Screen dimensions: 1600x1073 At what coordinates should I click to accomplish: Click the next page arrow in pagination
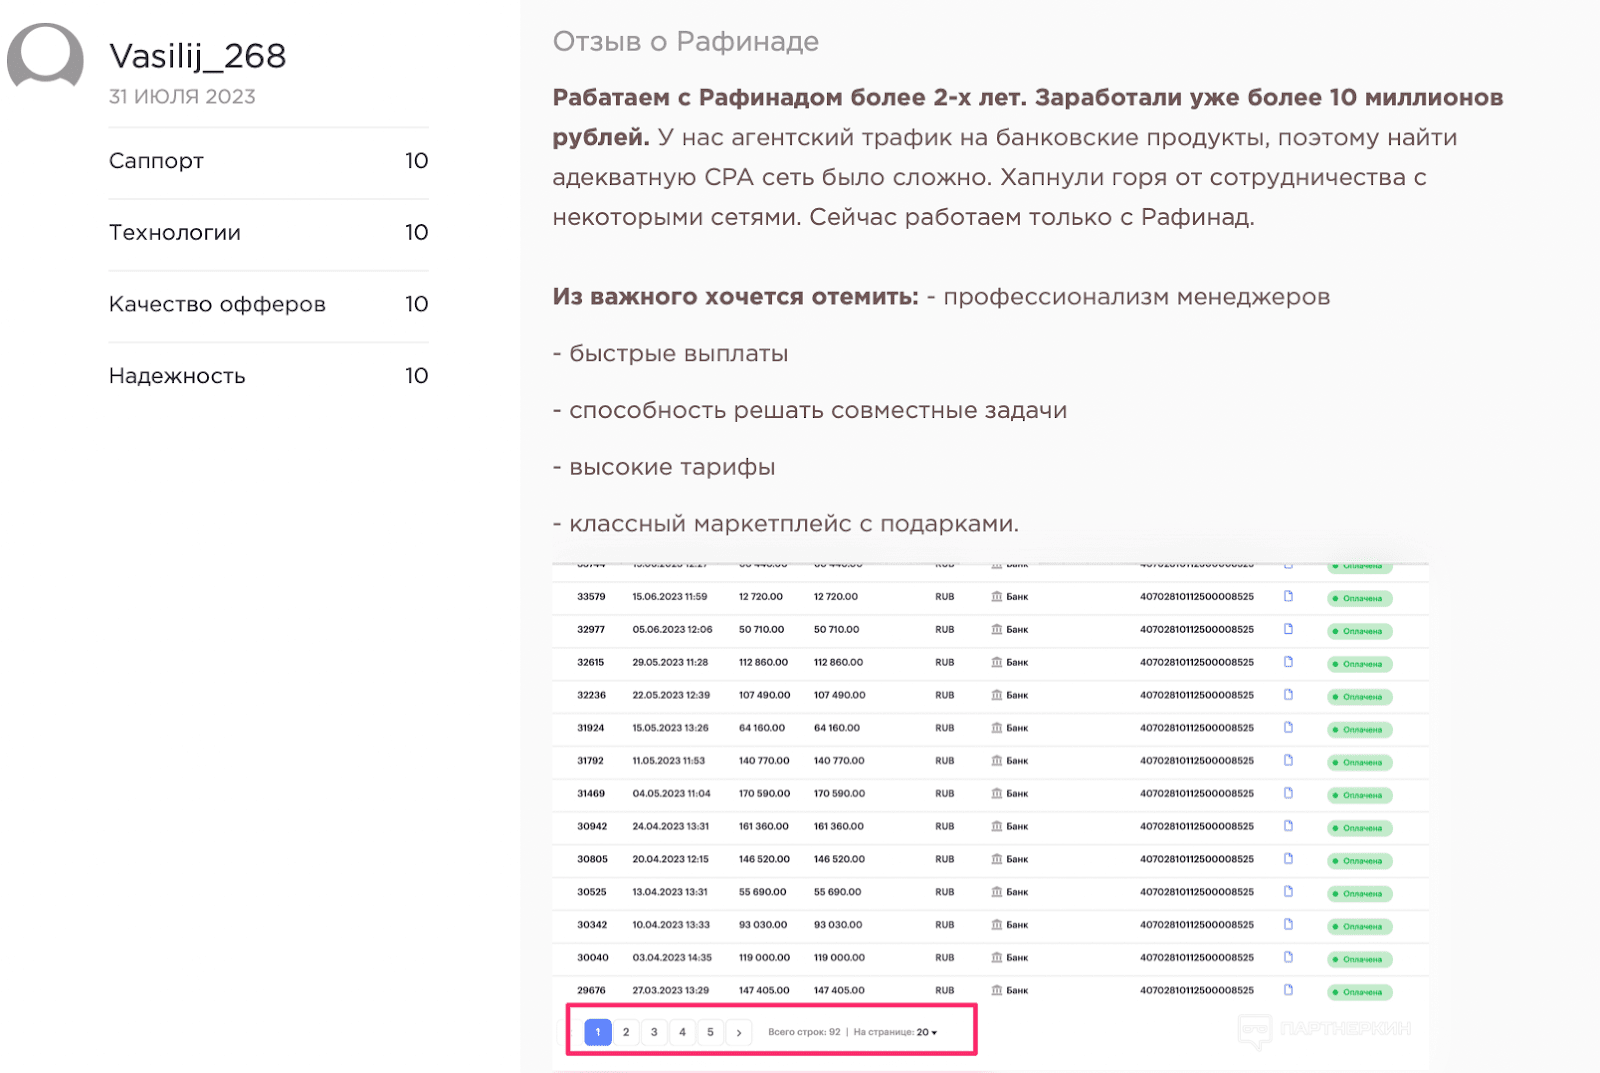point(739,1032)
